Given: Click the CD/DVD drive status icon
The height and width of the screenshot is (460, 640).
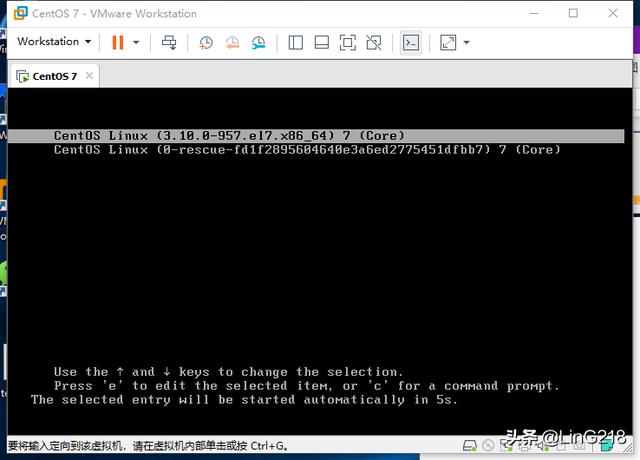Looking at the screenshot, I should (x=488, y=445).
